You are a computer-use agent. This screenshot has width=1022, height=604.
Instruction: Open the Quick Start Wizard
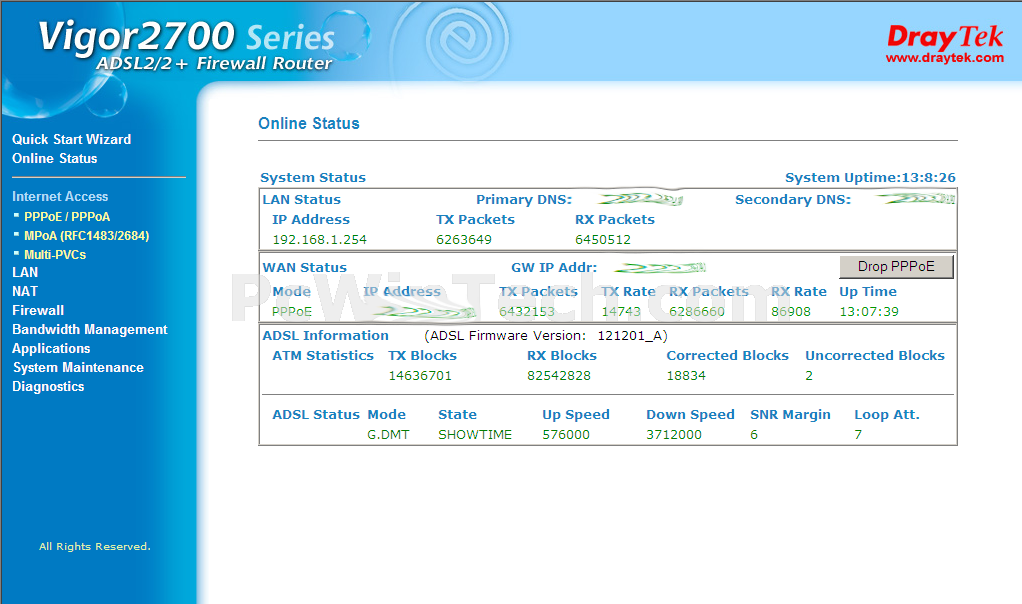click(72, 139)
